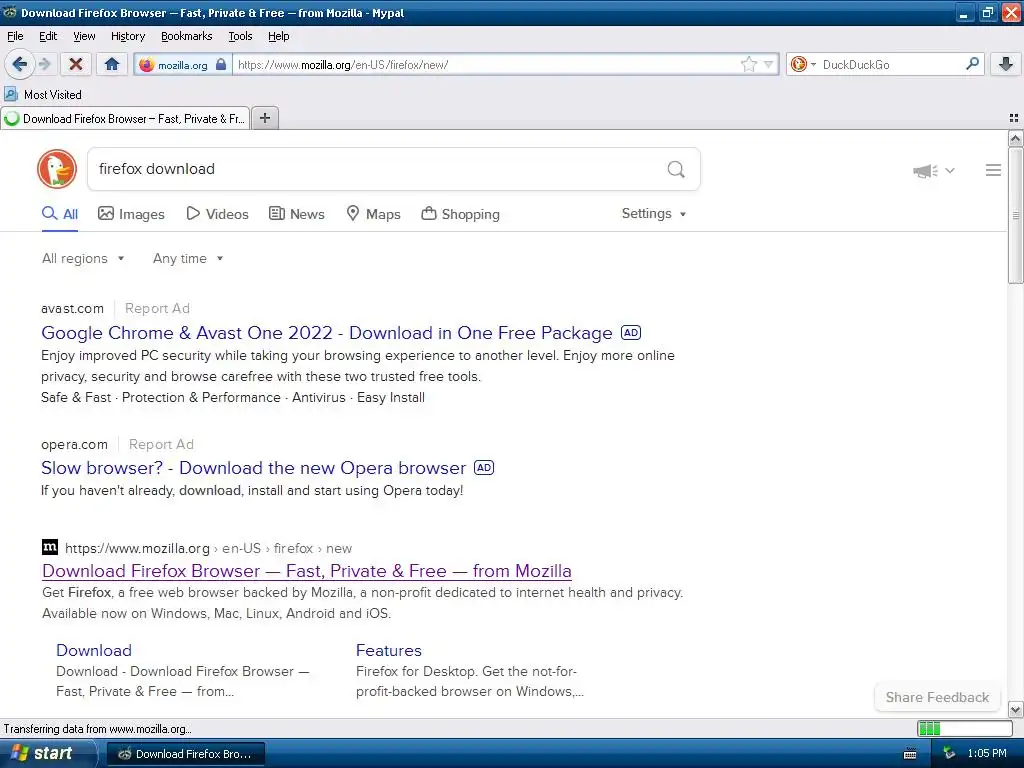Image resolution: width=1024 pixels, height=768 pixels.
Task: Click the 1:05 PM clock
Action: pyautogui.click(x=987, y=753)
